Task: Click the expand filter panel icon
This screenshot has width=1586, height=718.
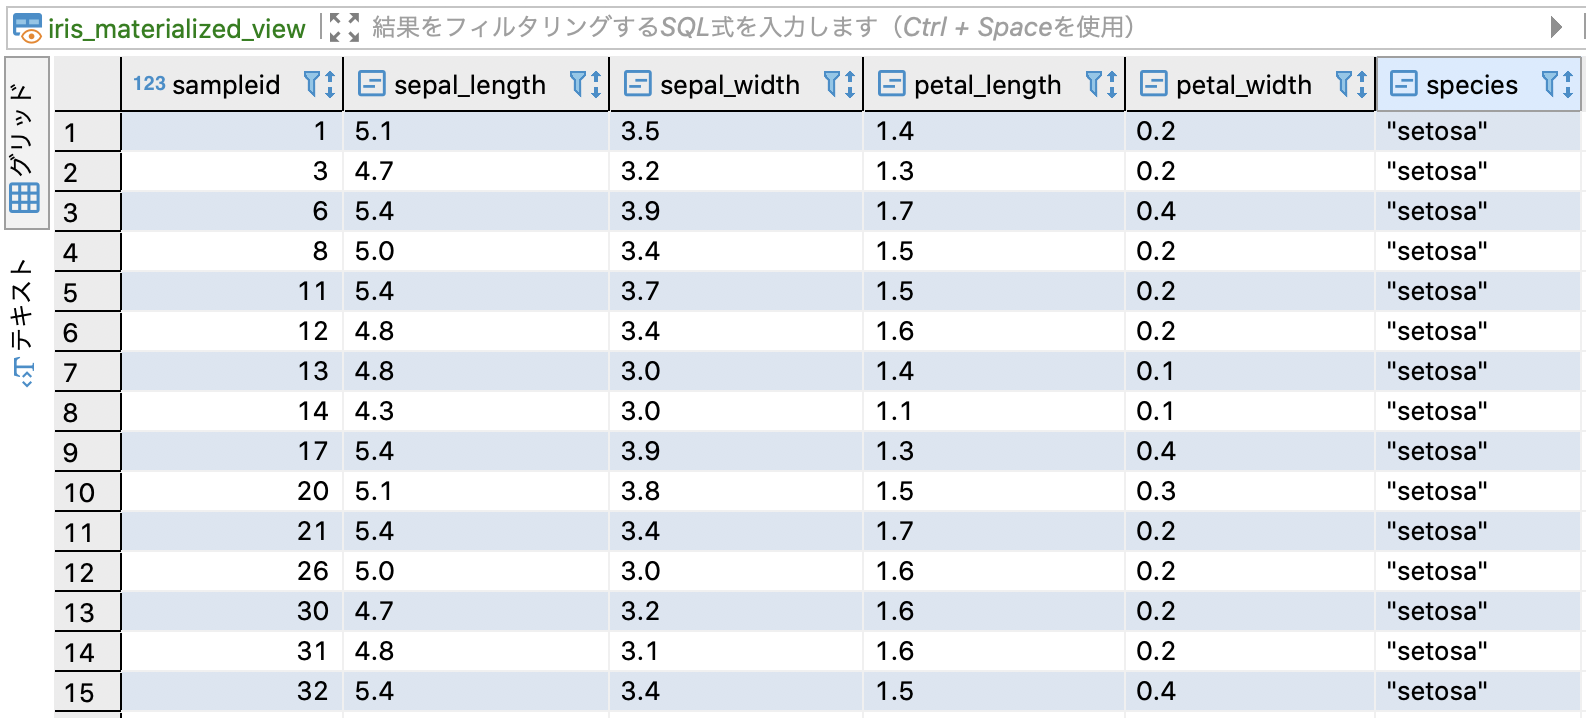Action: pyautogui.click(x=344, y=28)
